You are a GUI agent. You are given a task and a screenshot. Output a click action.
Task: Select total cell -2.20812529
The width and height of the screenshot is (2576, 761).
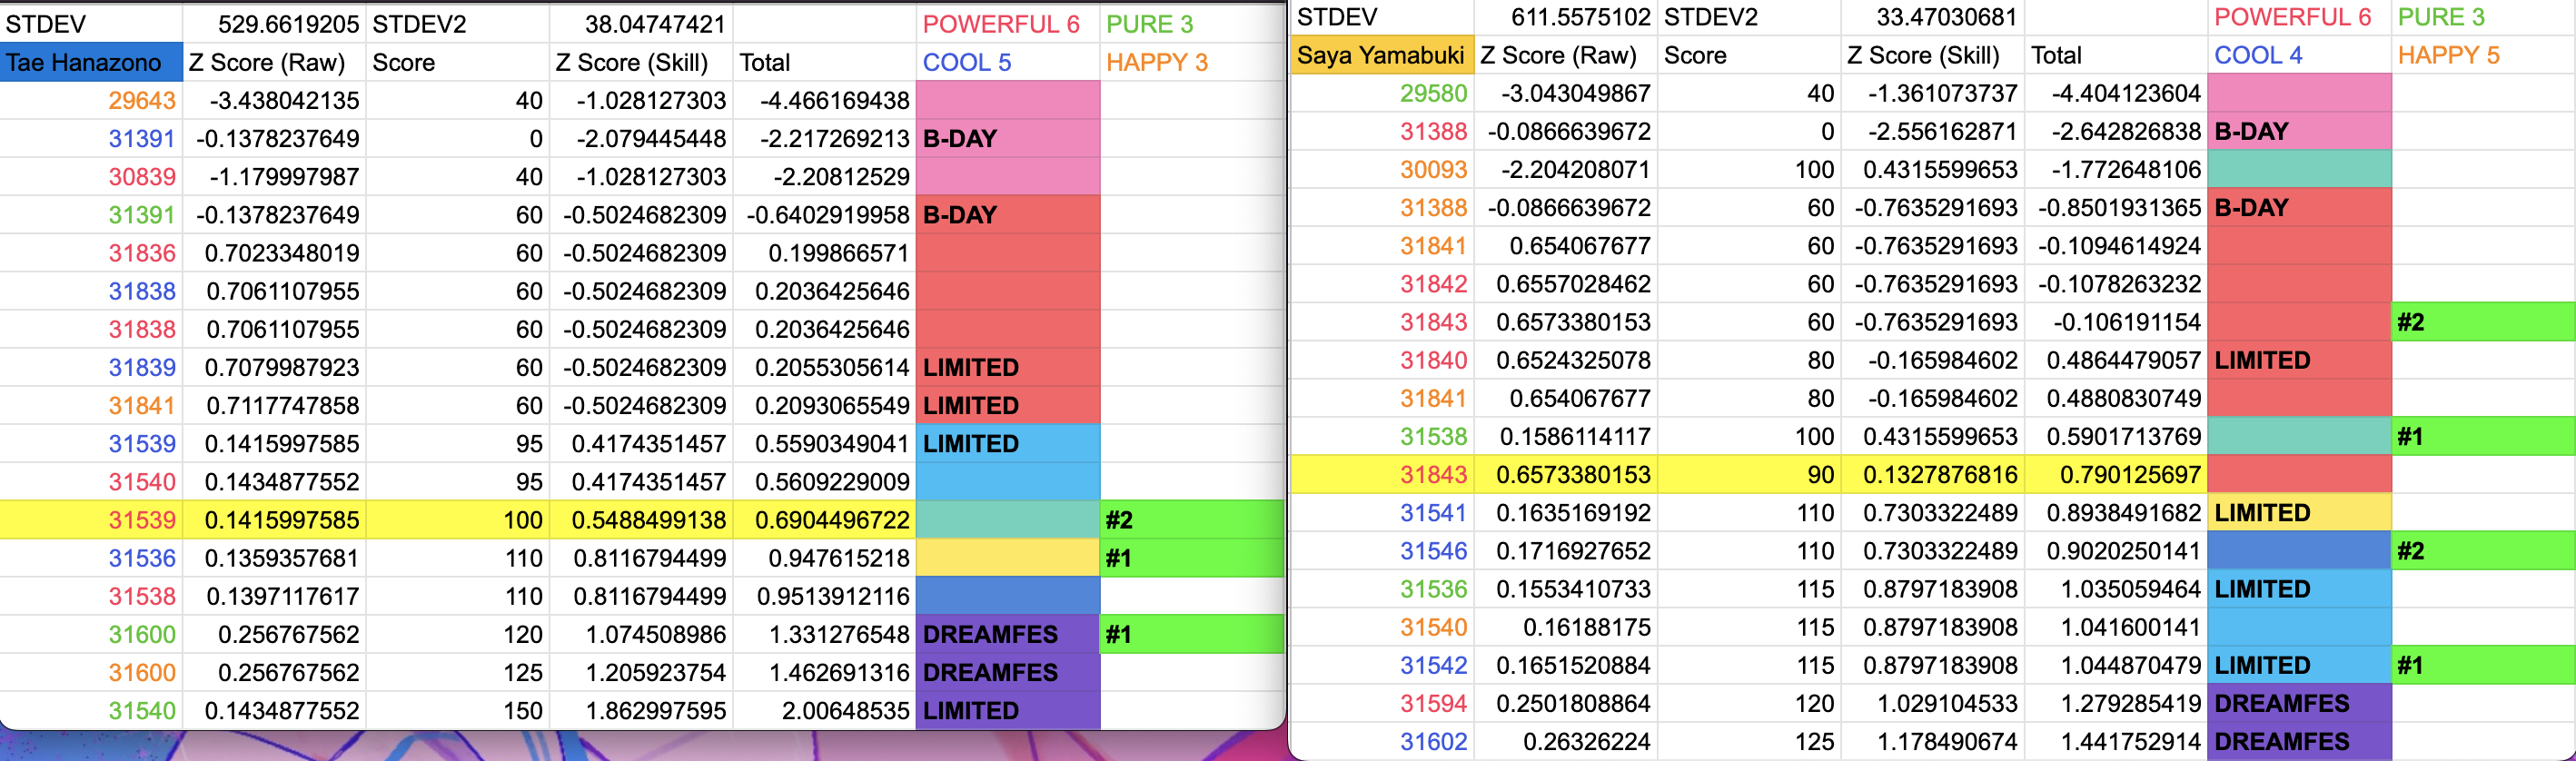coord(825,176)
